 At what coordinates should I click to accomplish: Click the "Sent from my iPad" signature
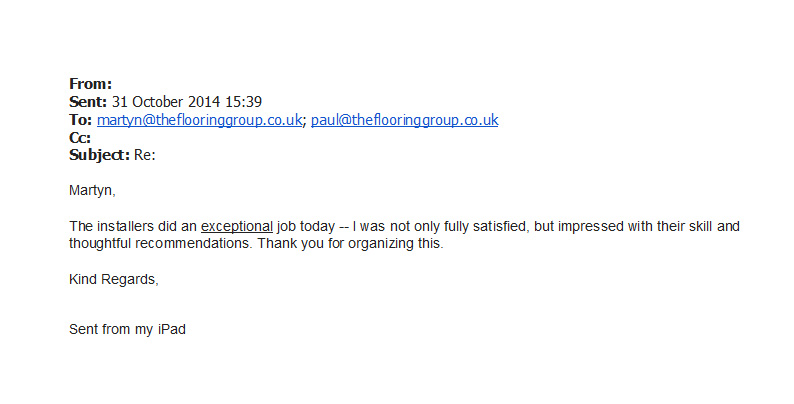pos(127,329)
